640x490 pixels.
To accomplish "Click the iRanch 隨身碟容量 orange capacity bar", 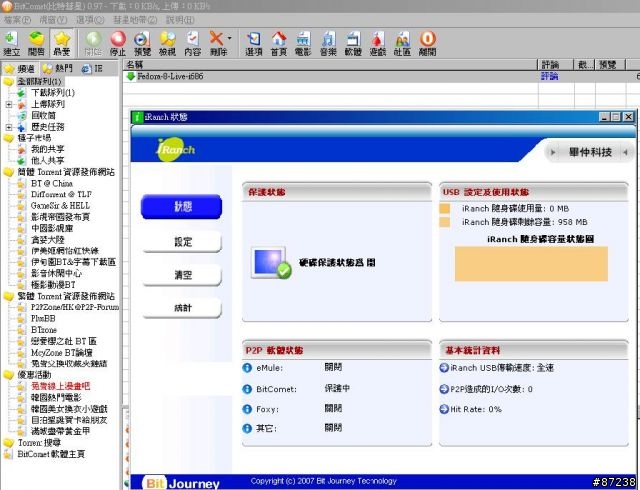I will [531, 264].
